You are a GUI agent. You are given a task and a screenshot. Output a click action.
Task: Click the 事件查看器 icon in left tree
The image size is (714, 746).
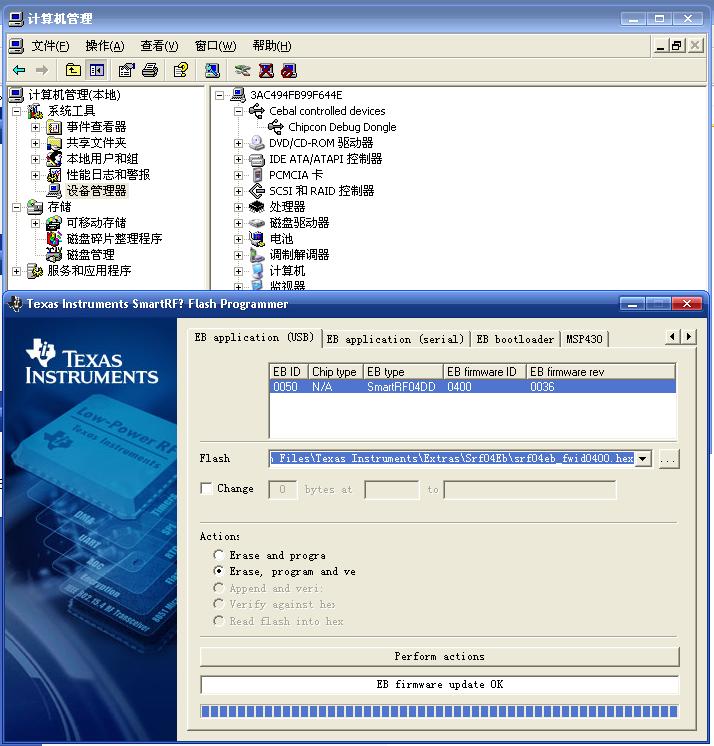point(54,127)
